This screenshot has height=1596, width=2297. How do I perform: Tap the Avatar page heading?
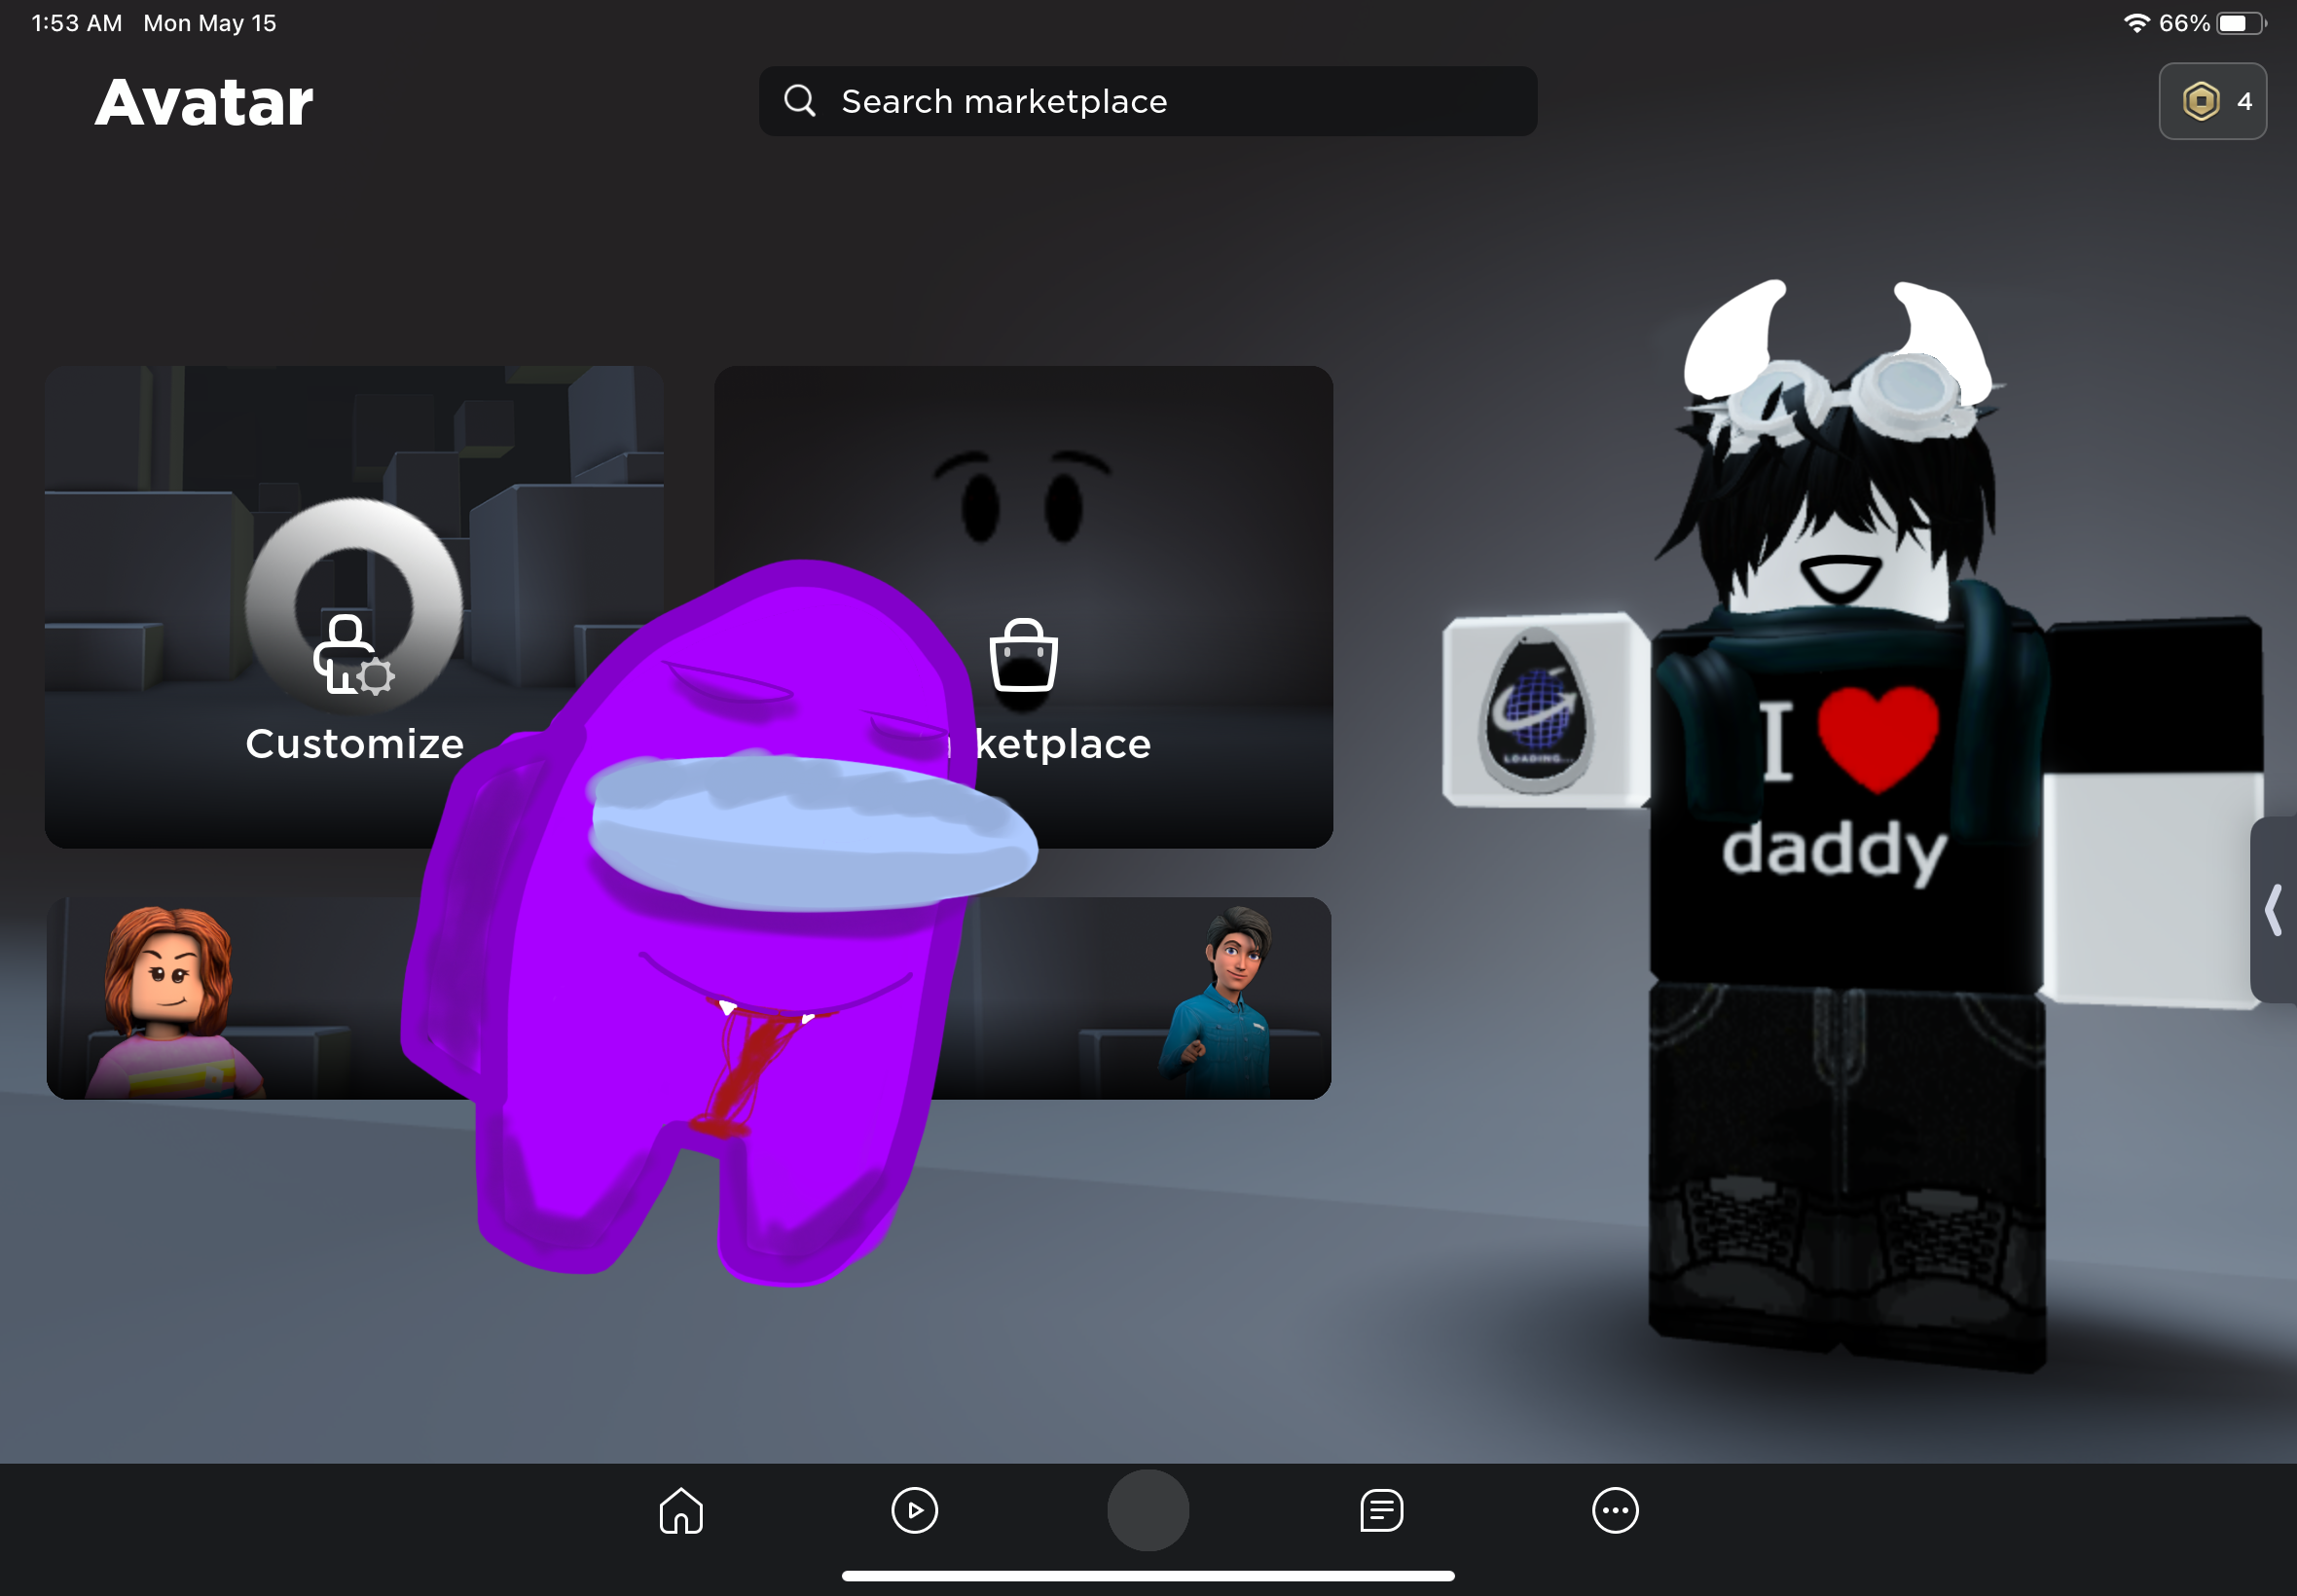[204, 102]
